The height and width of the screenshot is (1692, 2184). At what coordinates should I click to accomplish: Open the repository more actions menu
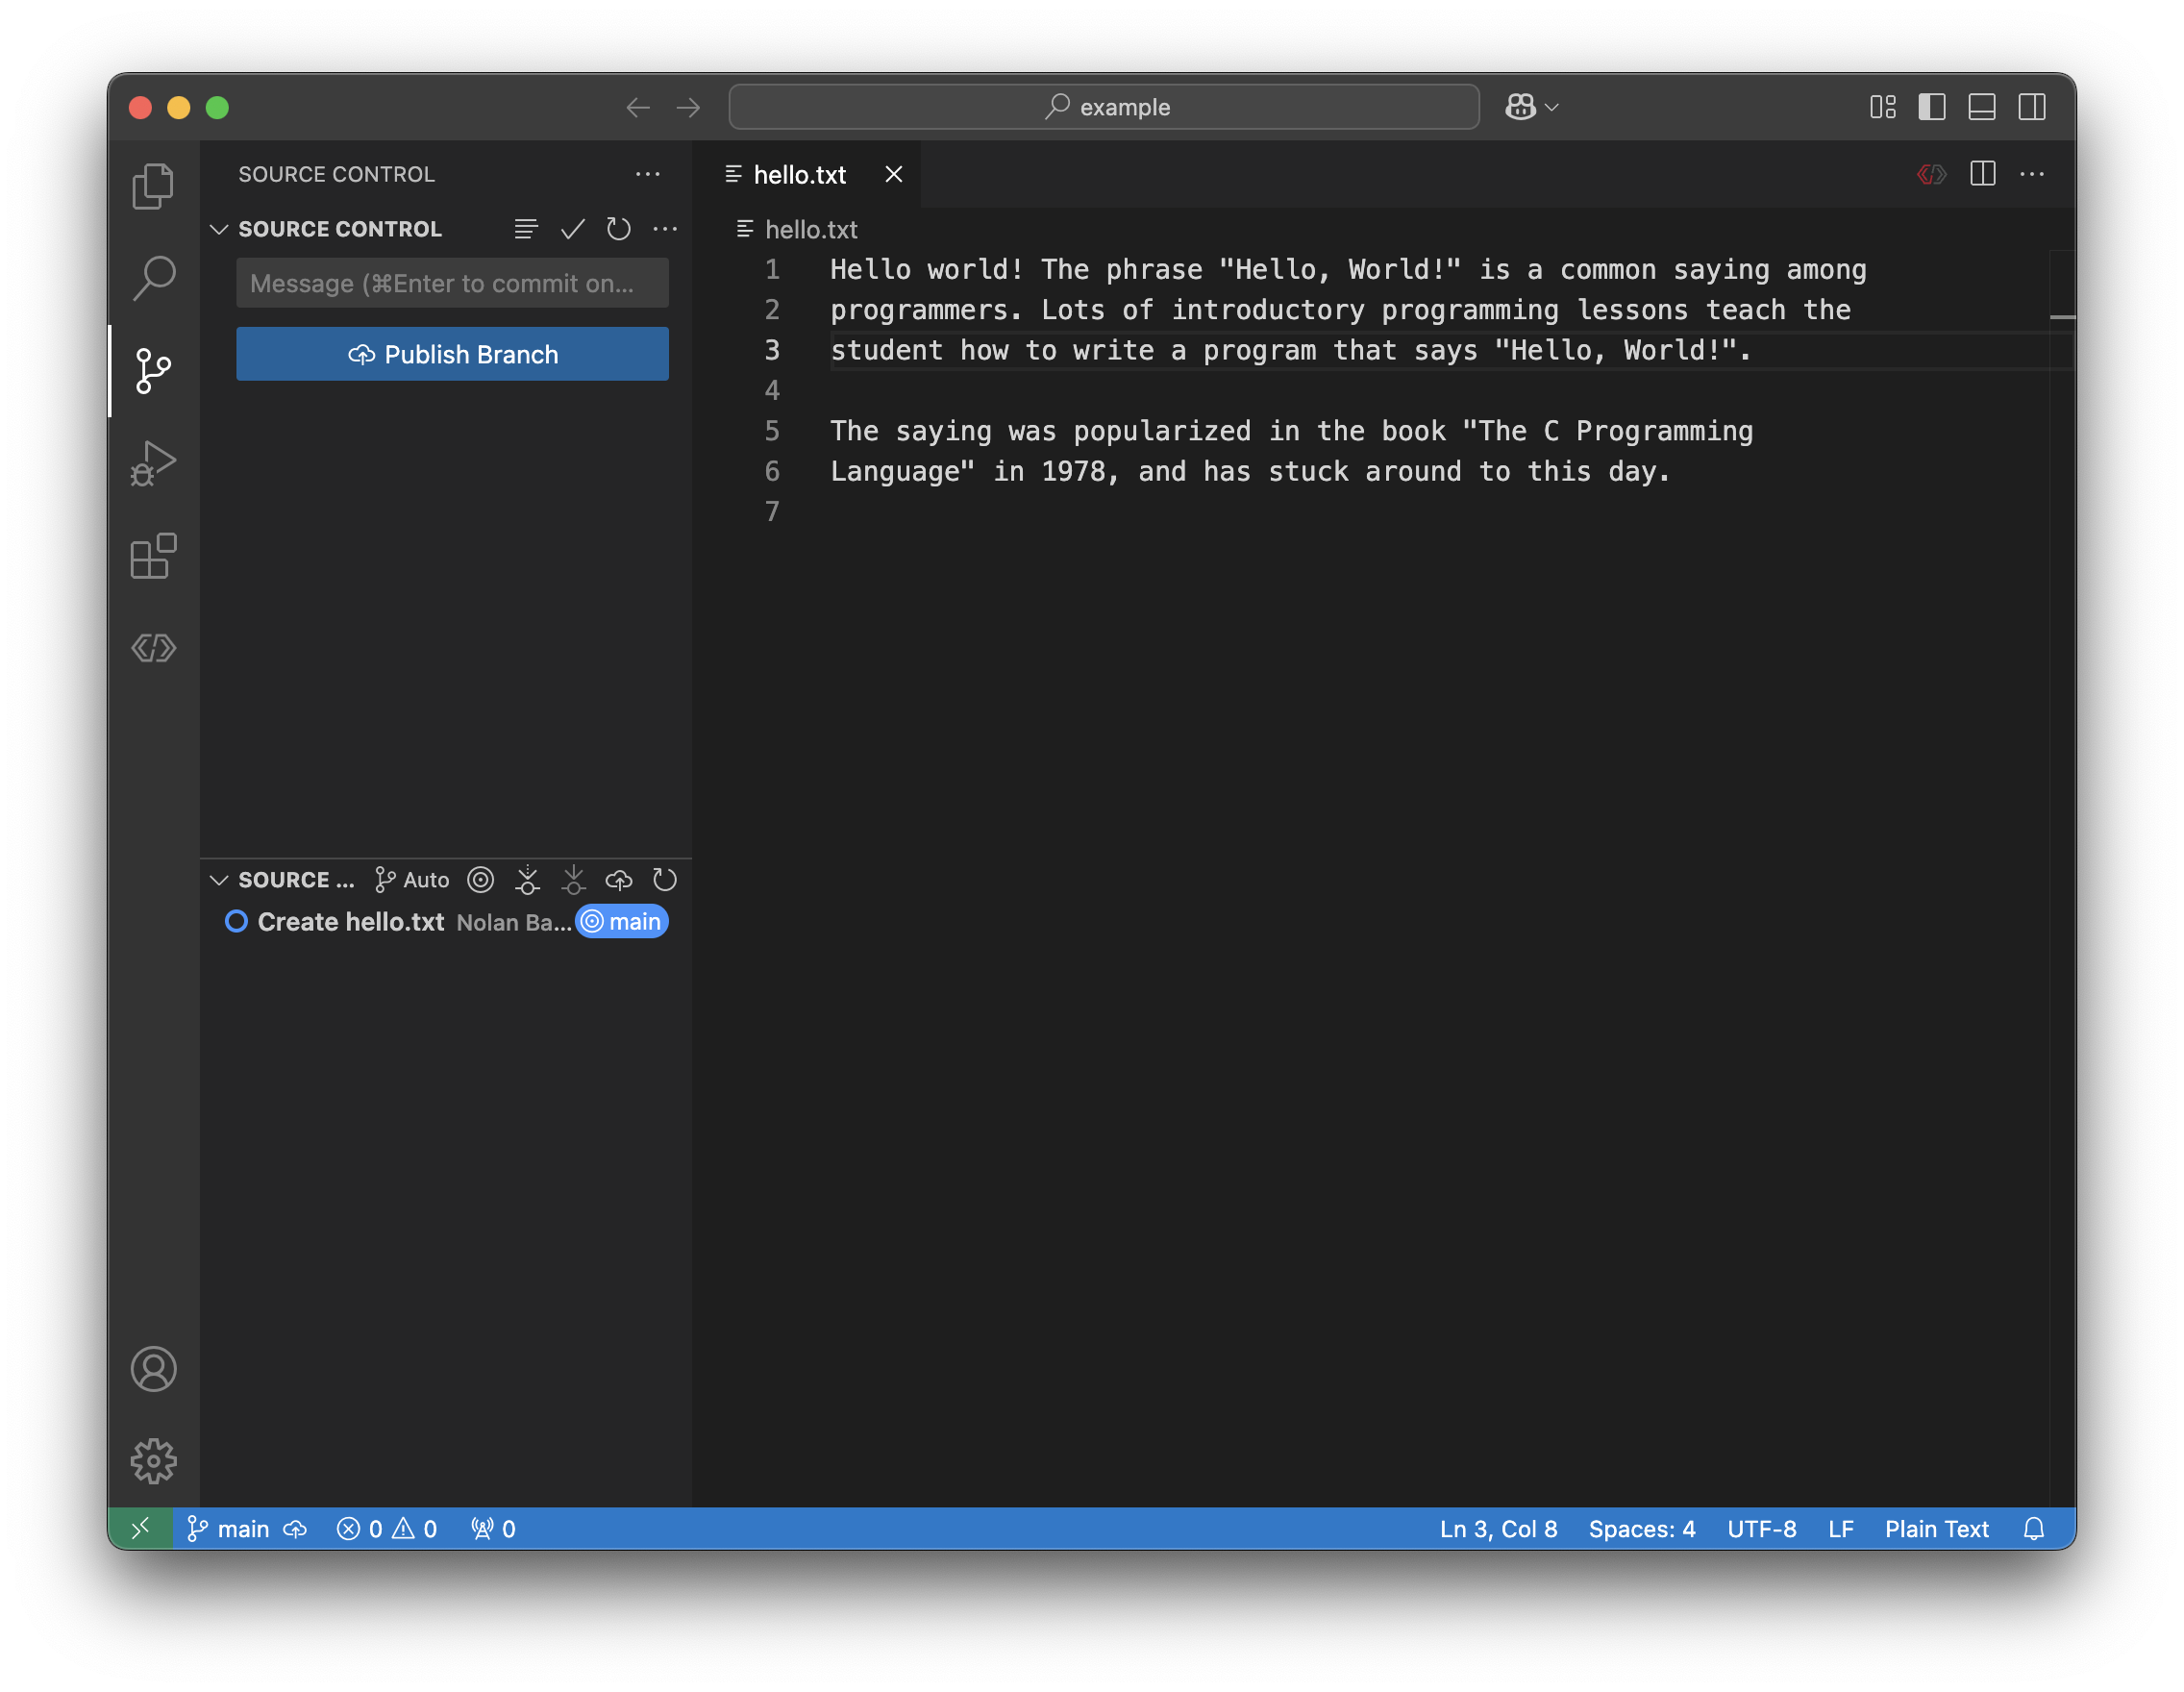665,229
